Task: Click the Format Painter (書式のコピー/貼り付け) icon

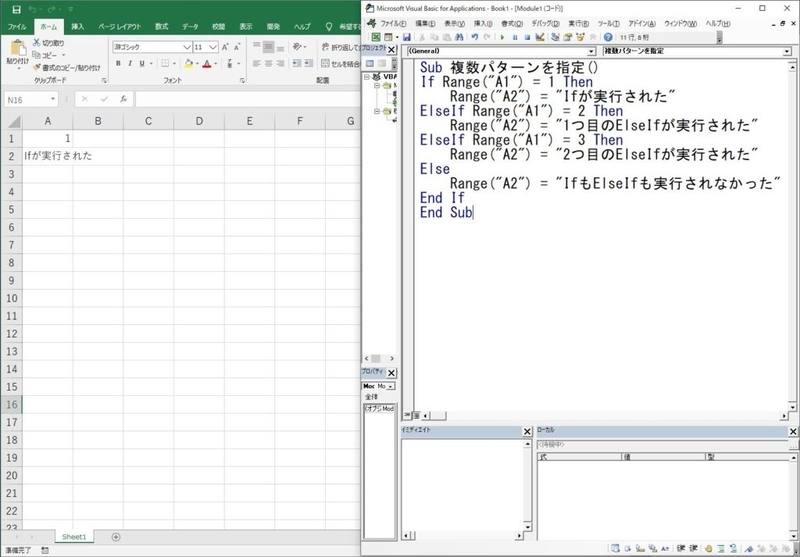Action: [x=36, y=67]
